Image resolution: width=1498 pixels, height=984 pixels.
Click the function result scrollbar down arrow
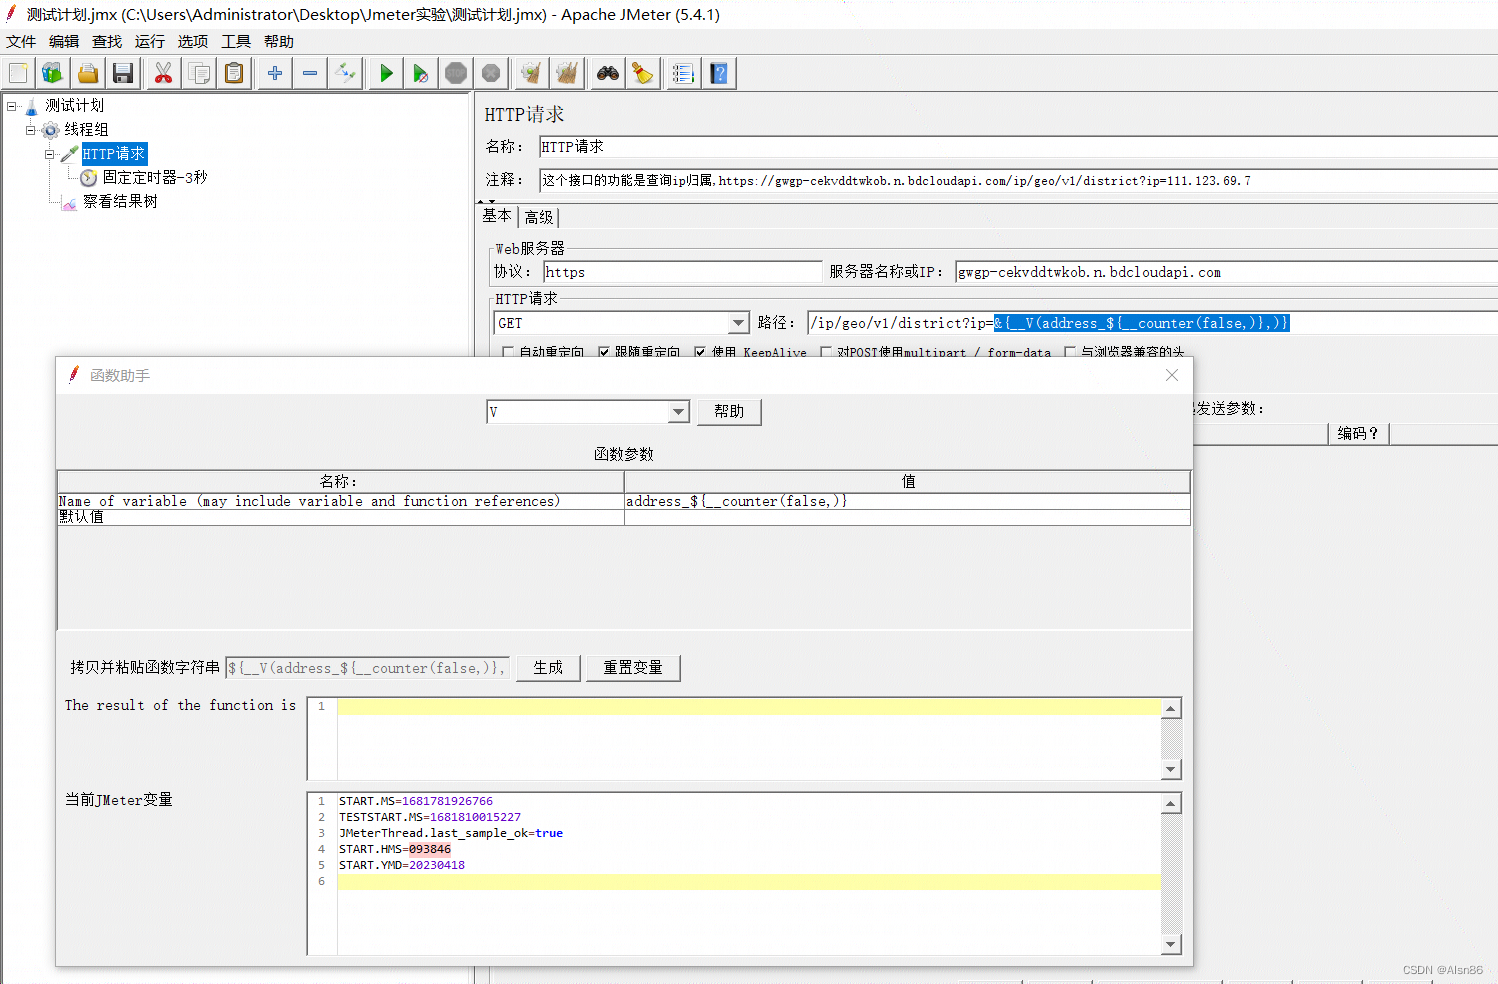point(1171,770)
